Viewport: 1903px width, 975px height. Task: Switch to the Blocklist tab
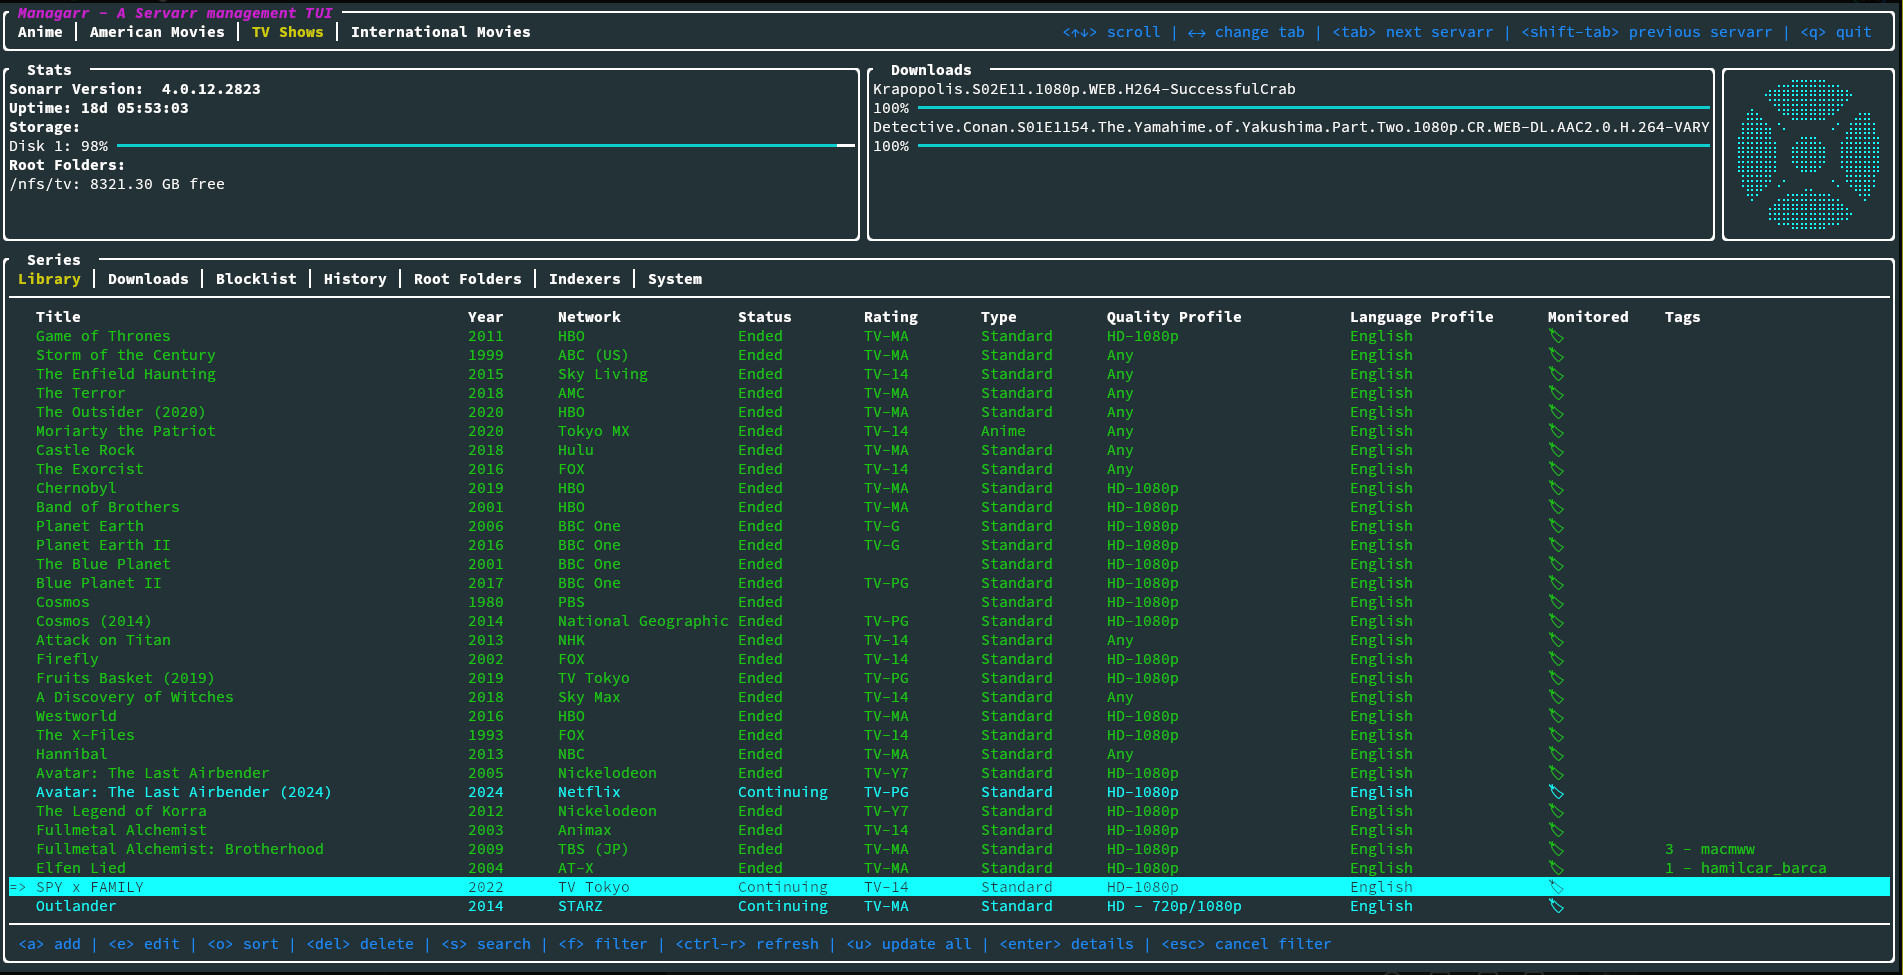click(256, 279)
